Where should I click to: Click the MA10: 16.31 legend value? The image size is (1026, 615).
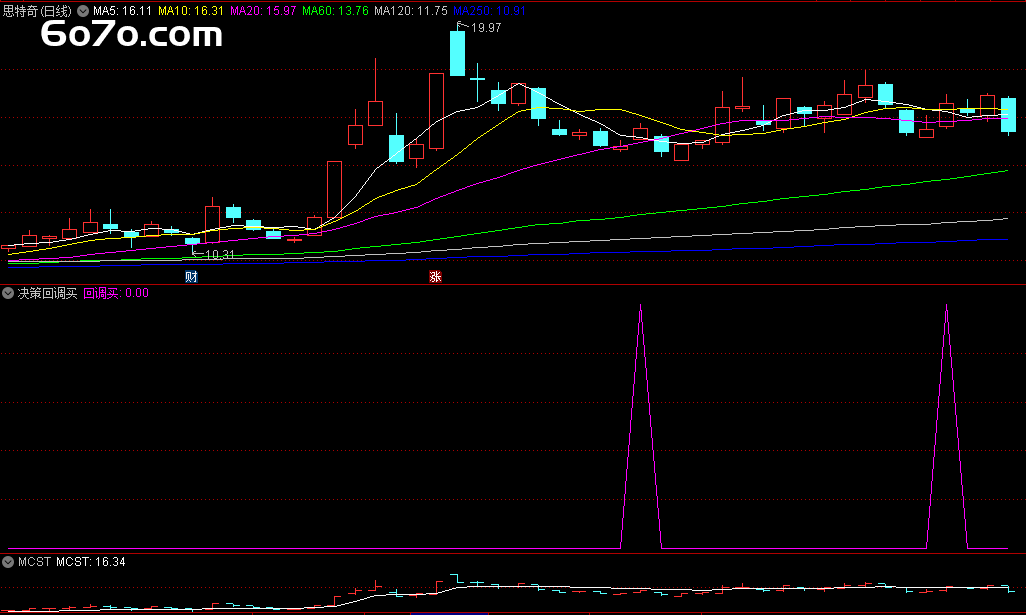pos(191,11)
